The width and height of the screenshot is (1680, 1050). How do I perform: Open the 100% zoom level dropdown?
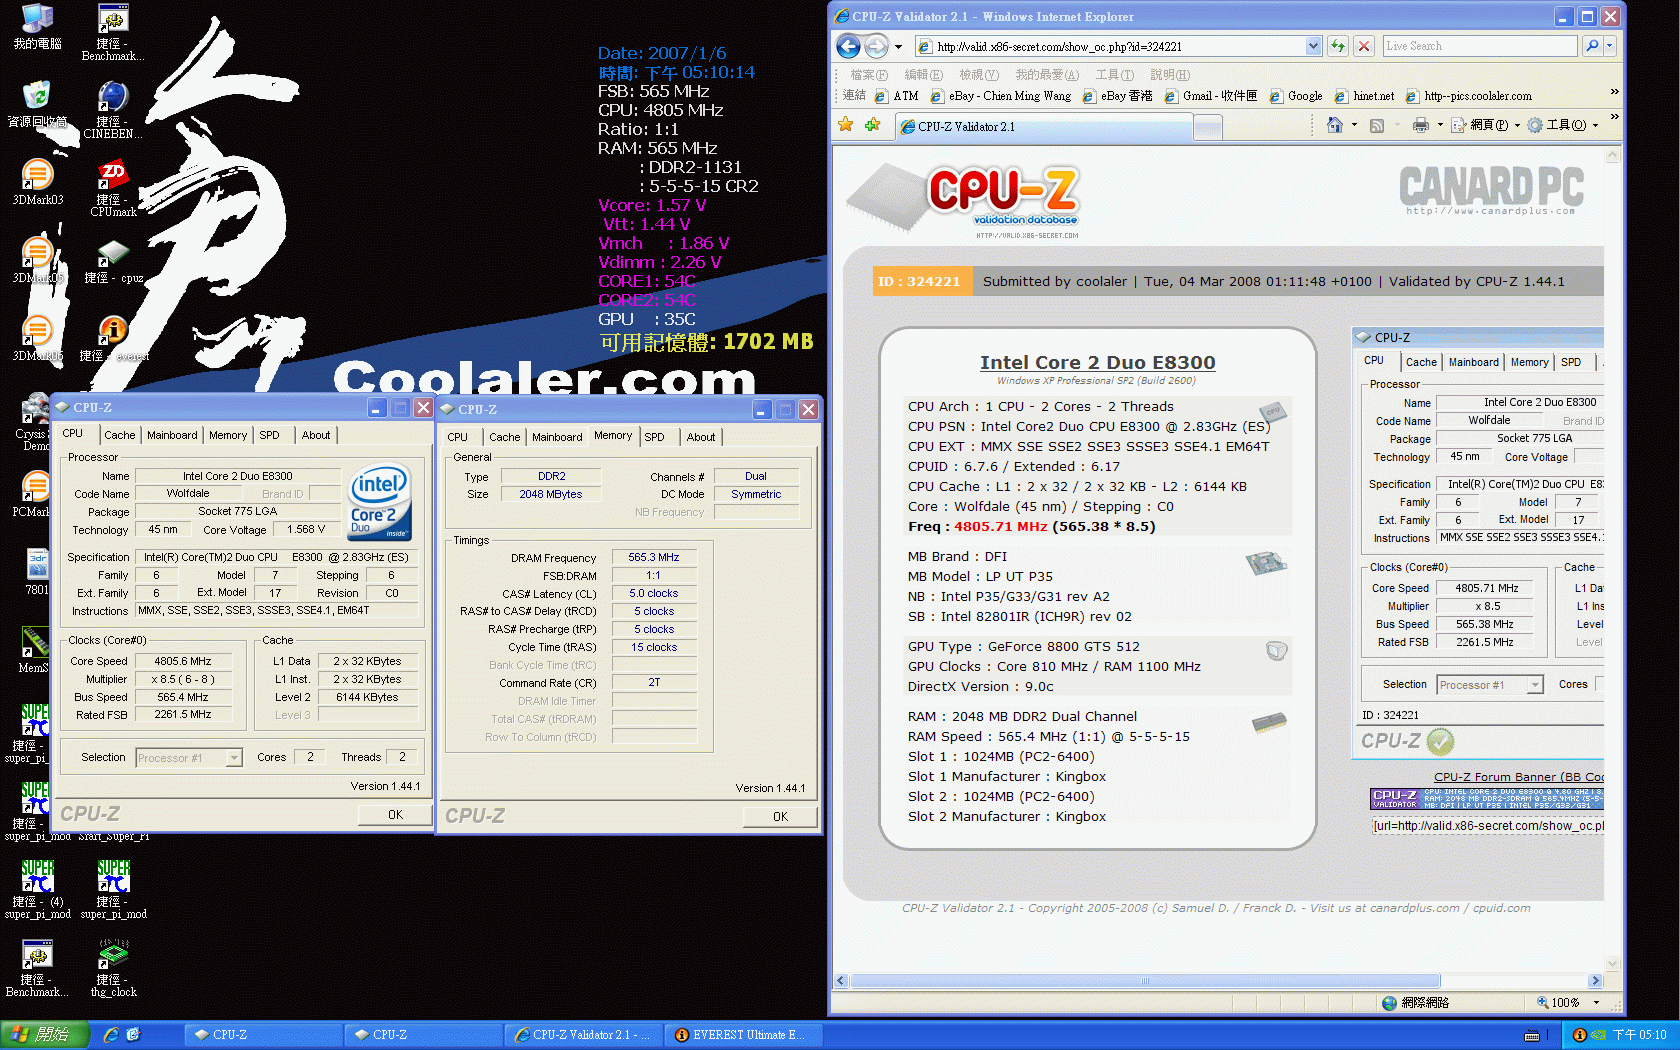(x=1596, y=1002)
